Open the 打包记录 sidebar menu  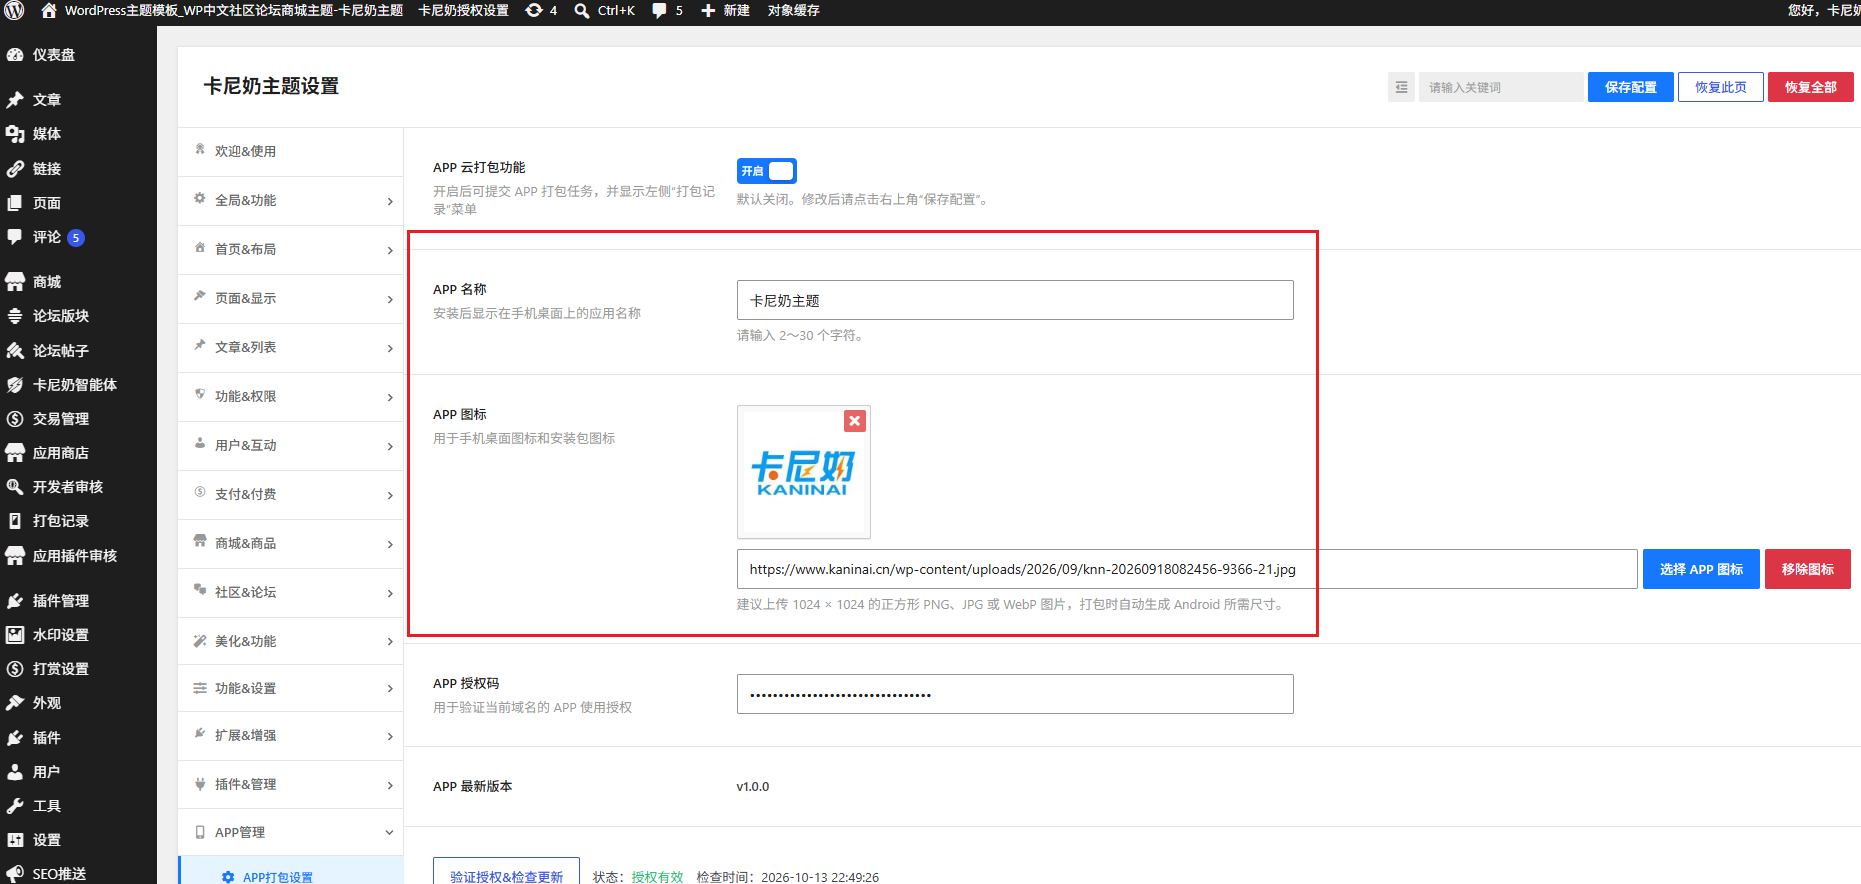(61, 521)
